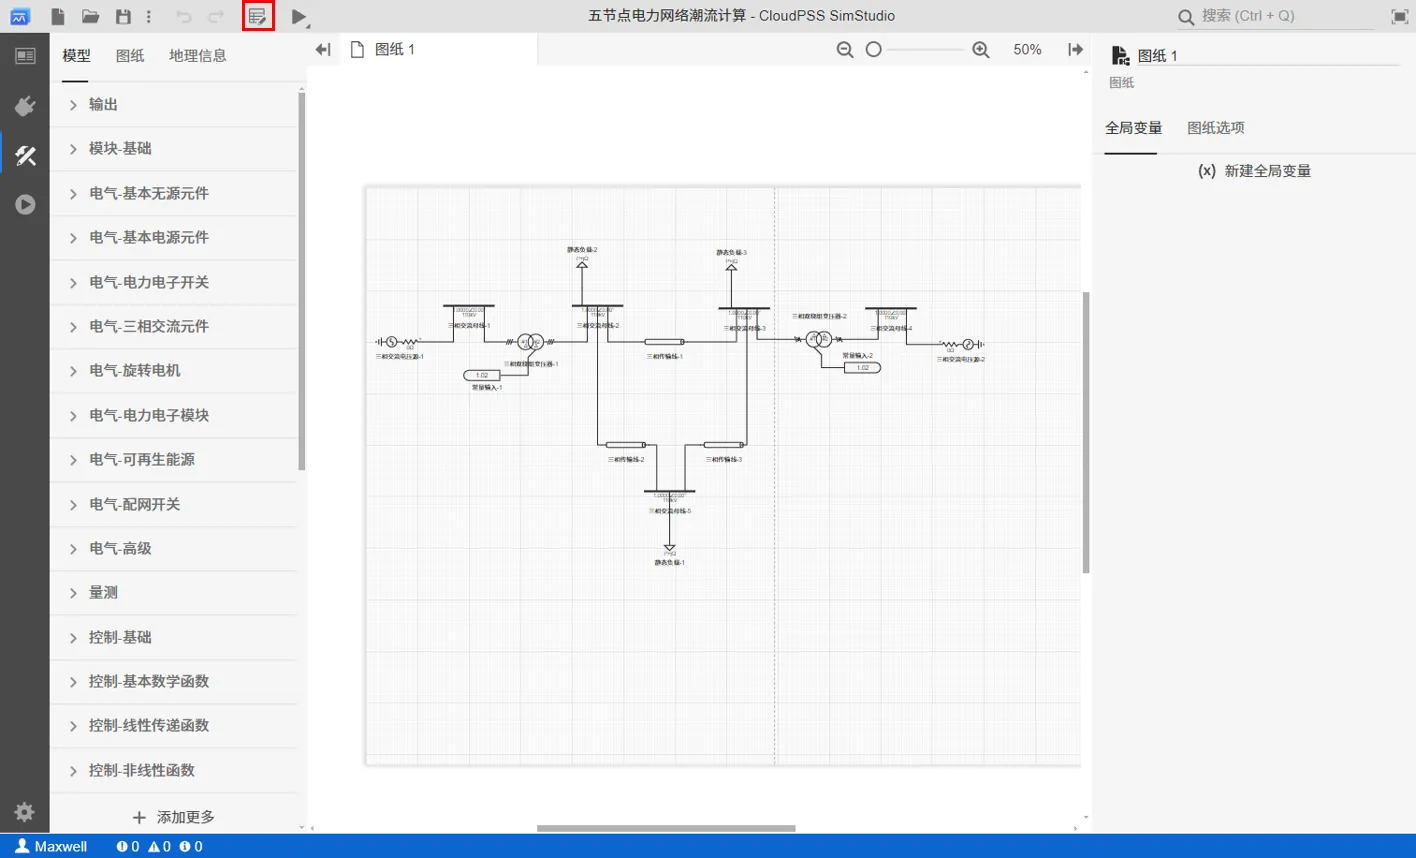Toggle fullscreen icon at top right
This screenshot has height=858, width=1416.
1399,16
